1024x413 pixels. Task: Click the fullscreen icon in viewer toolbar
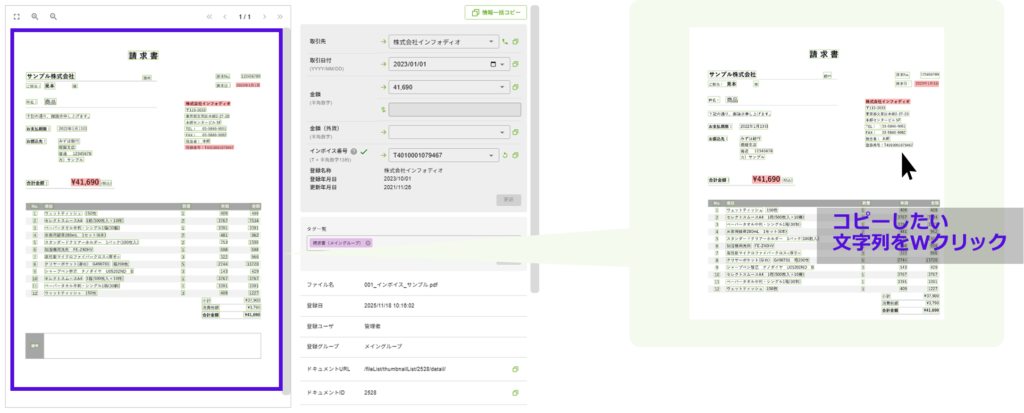pos(17,17)
